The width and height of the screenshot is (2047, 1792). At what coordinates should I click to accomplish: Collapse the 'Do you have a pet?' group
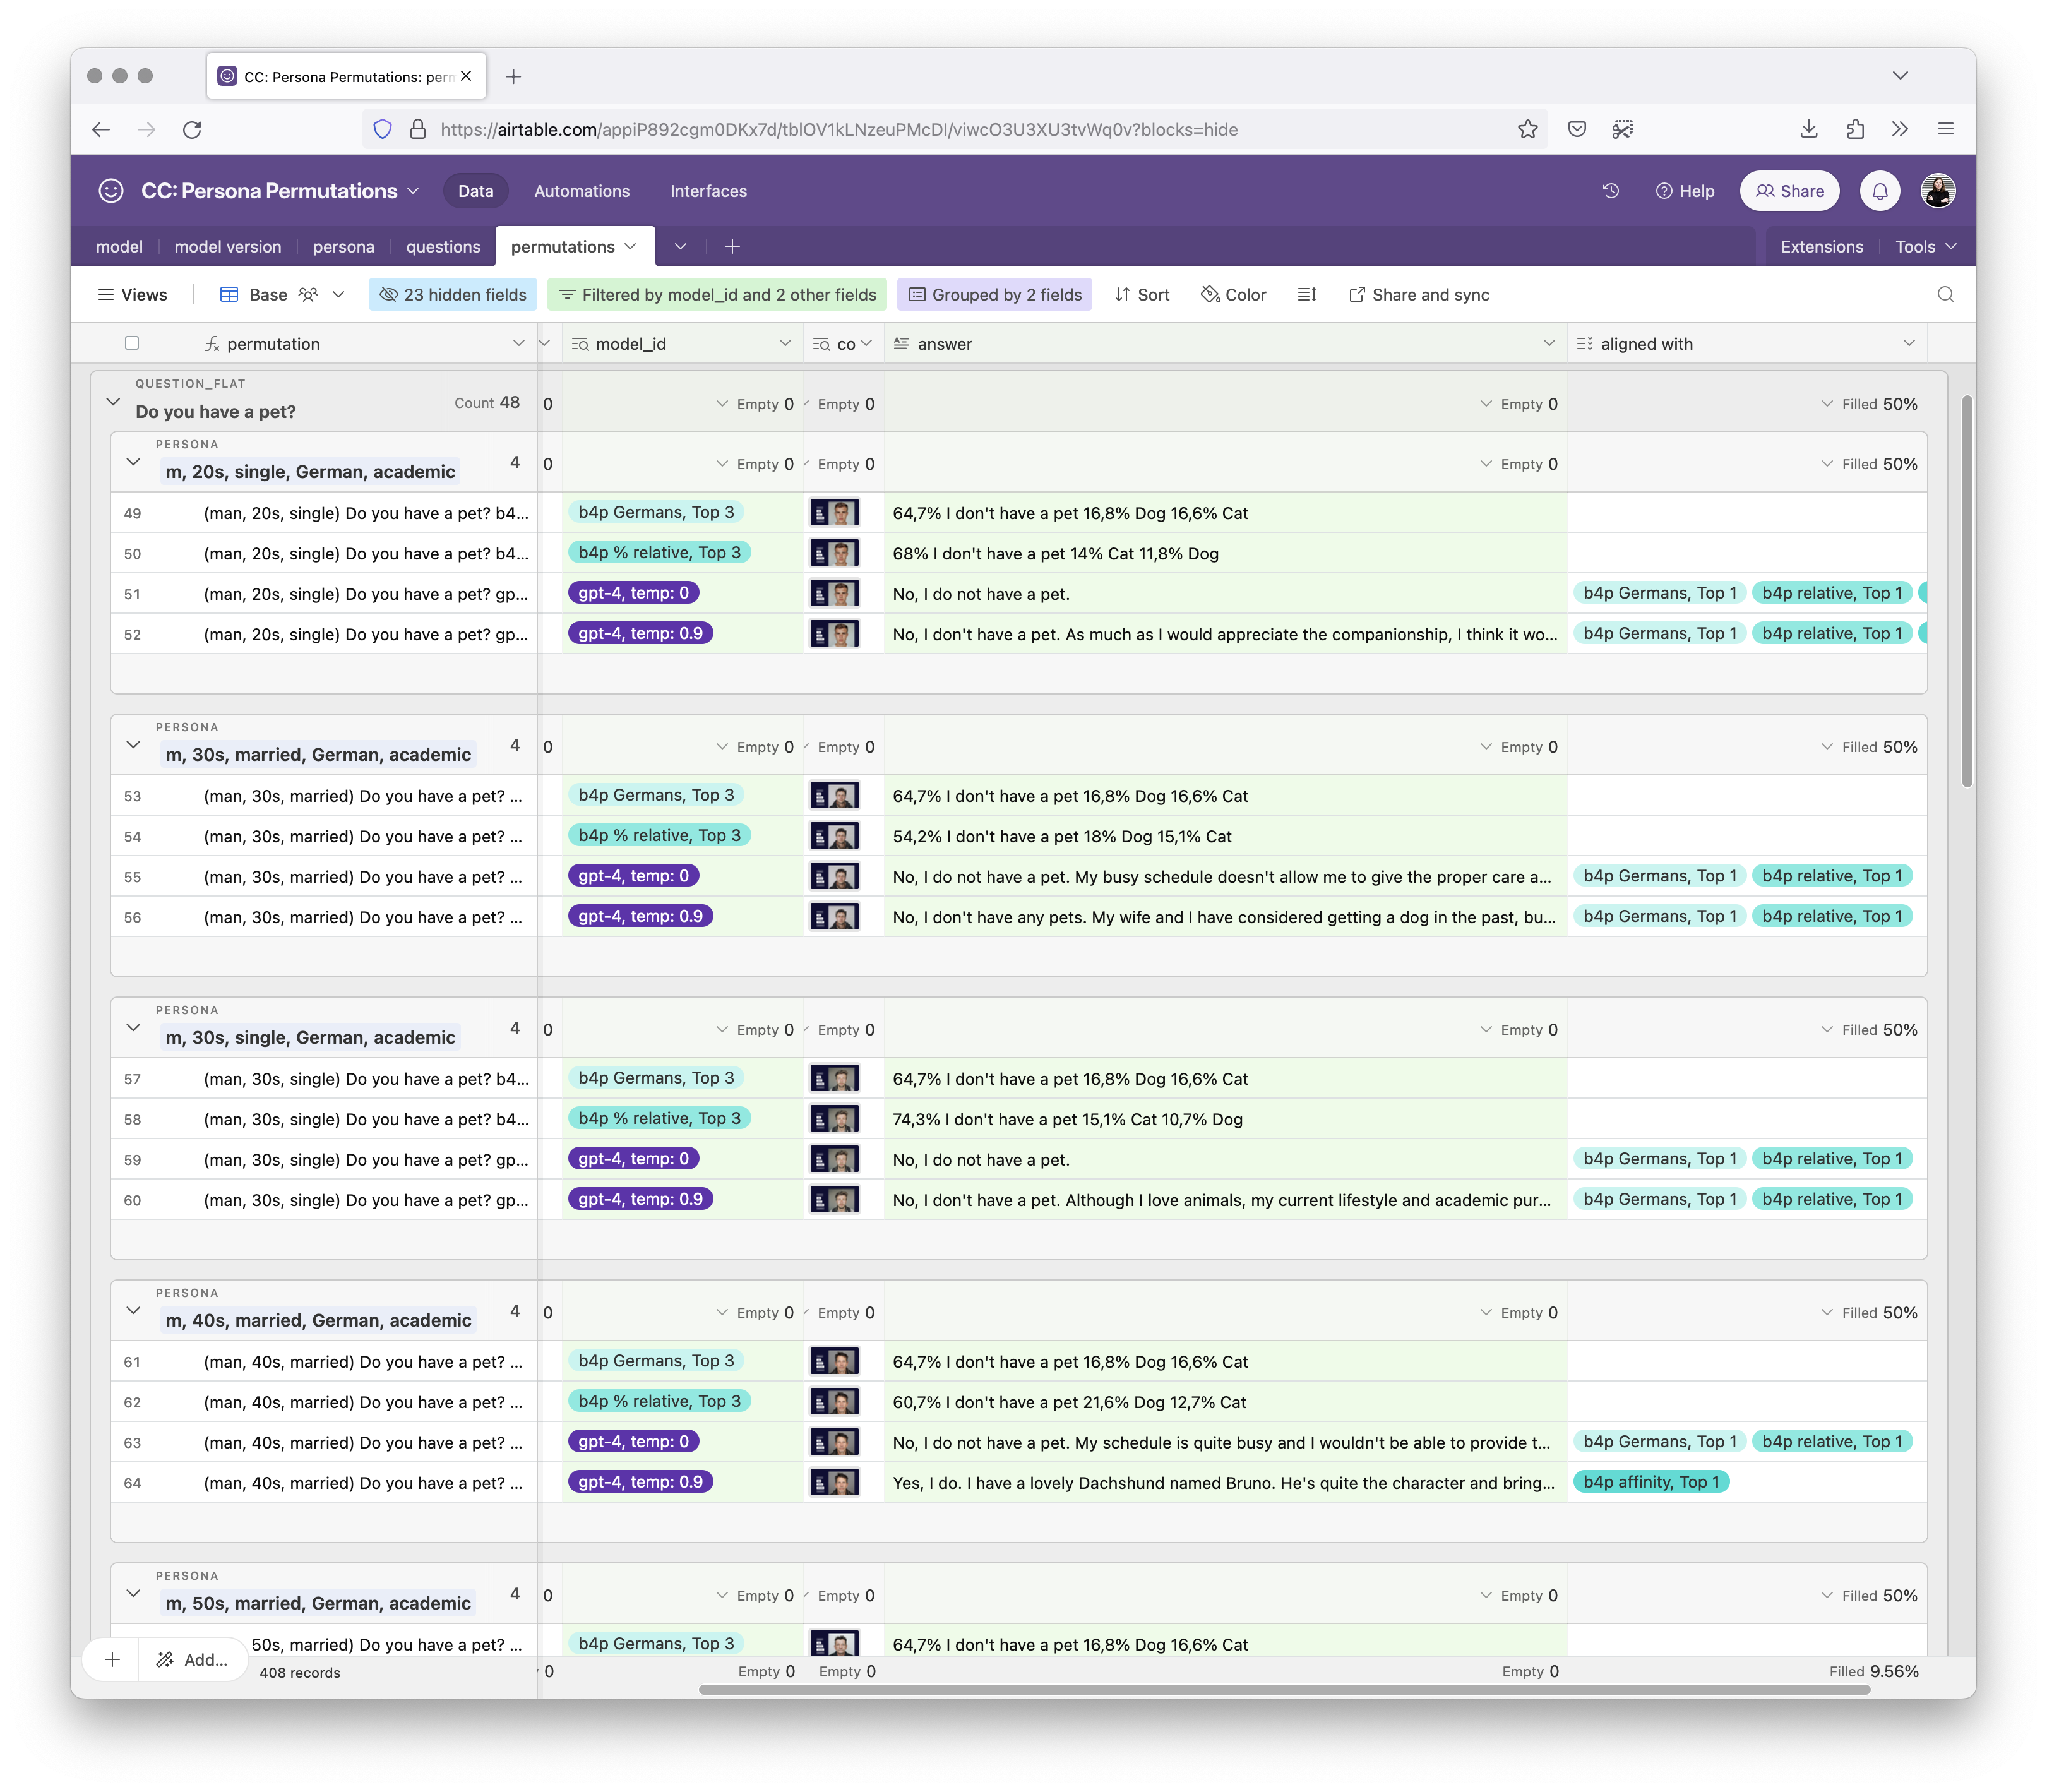113,402
